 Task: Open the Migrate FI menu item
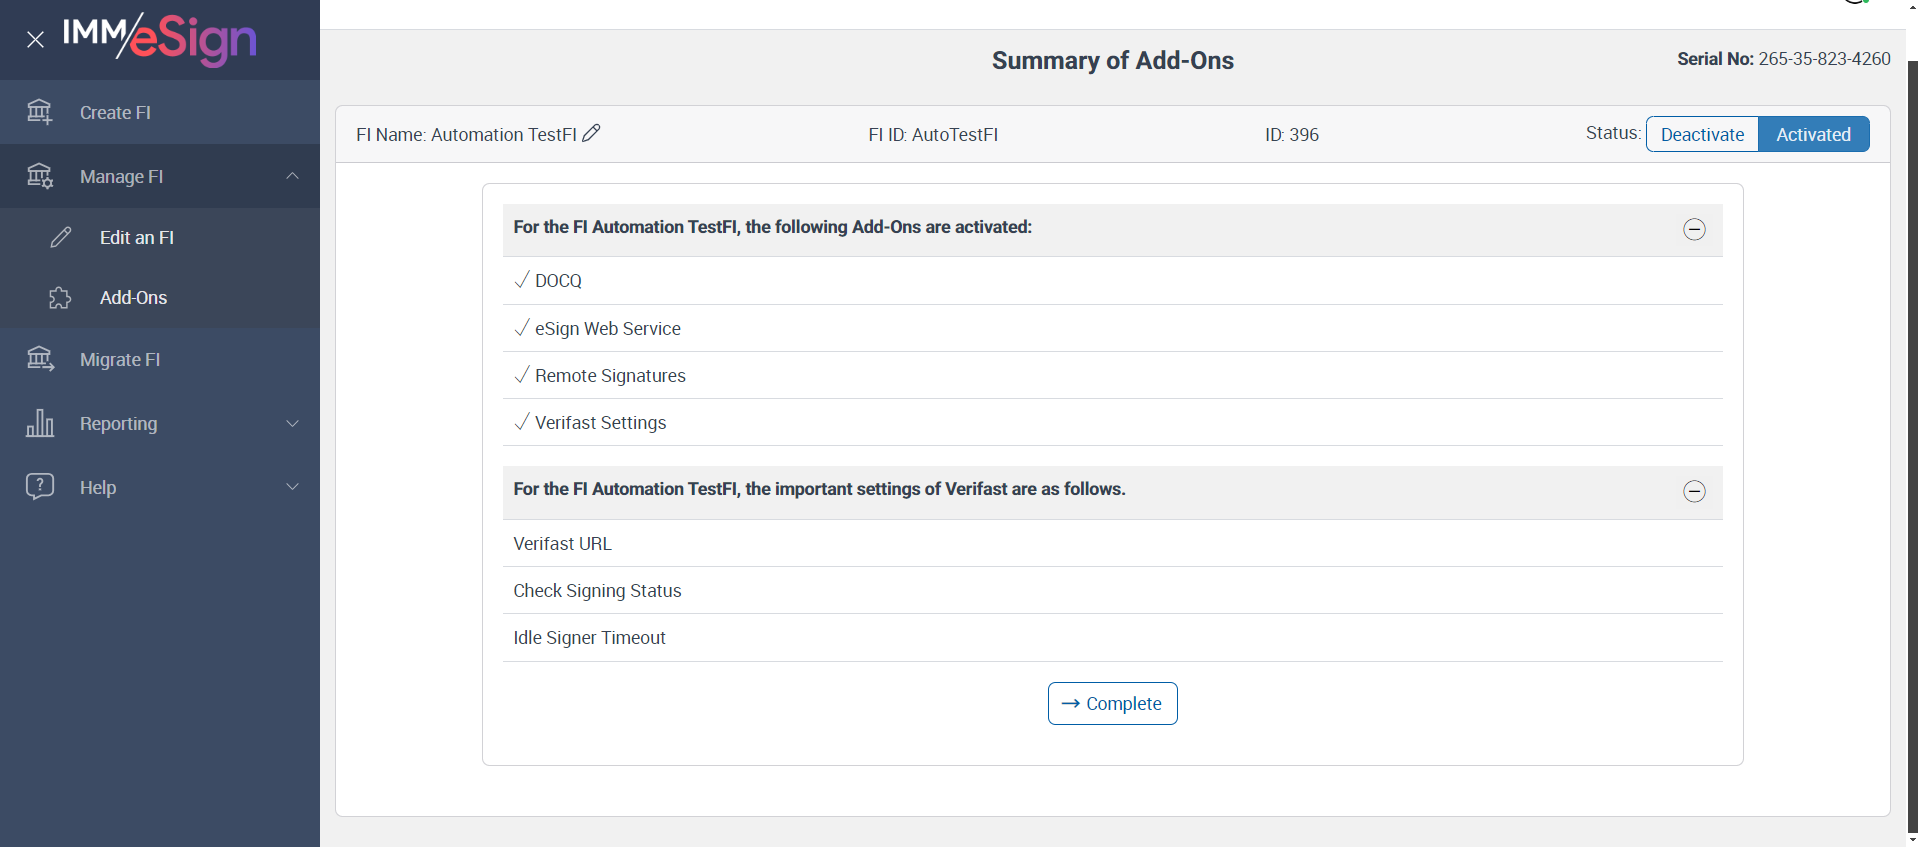click(120, 360)
